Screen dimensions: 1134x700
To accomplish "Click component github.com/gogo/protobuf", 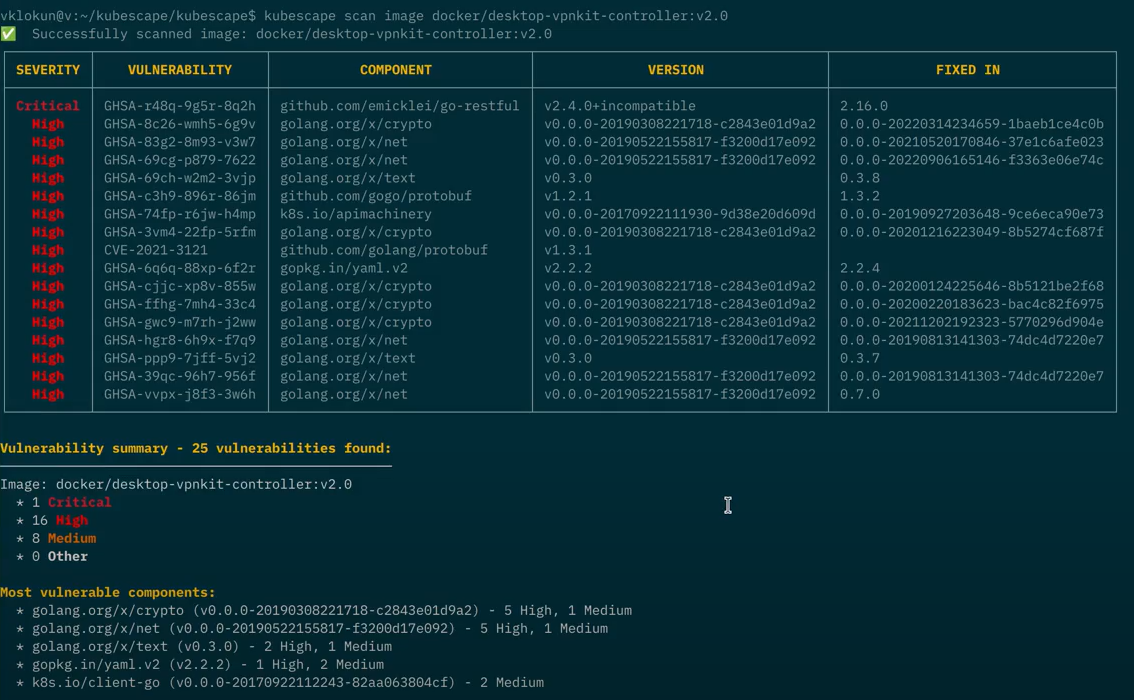I will coord(376,196).
